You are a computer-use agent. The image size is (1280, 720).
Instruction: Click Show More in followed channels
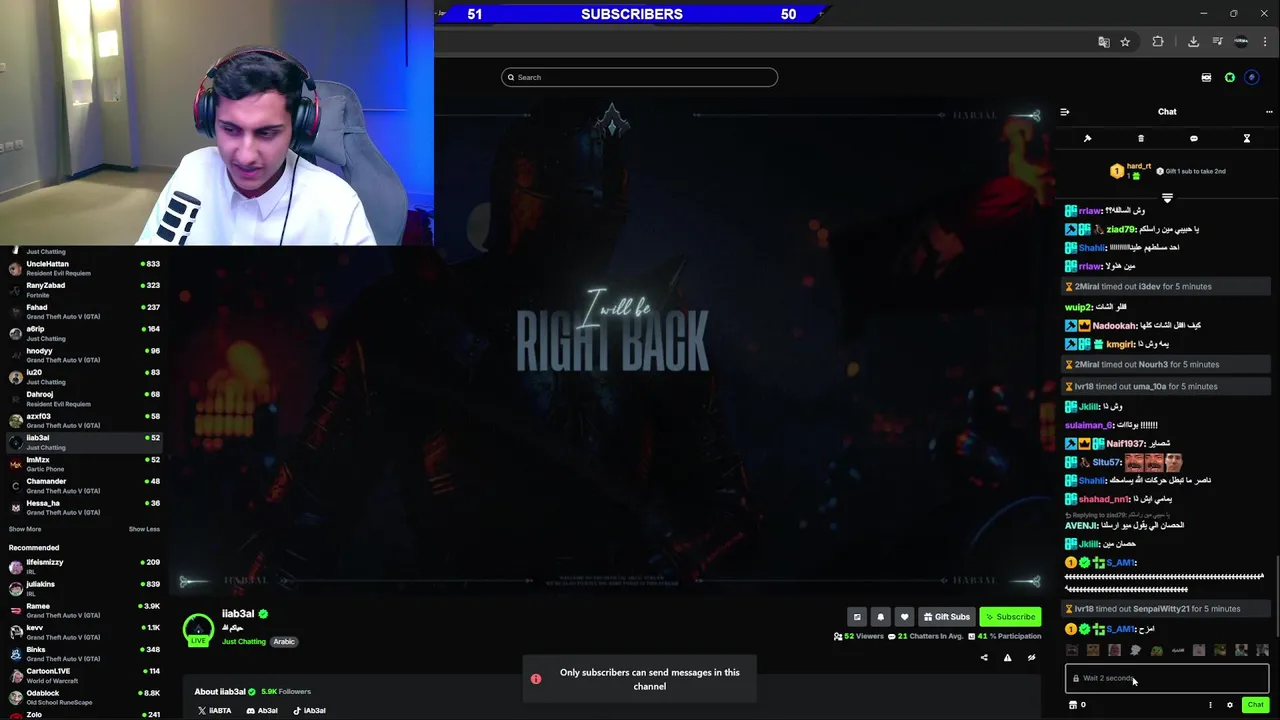[x=25, y=529]
